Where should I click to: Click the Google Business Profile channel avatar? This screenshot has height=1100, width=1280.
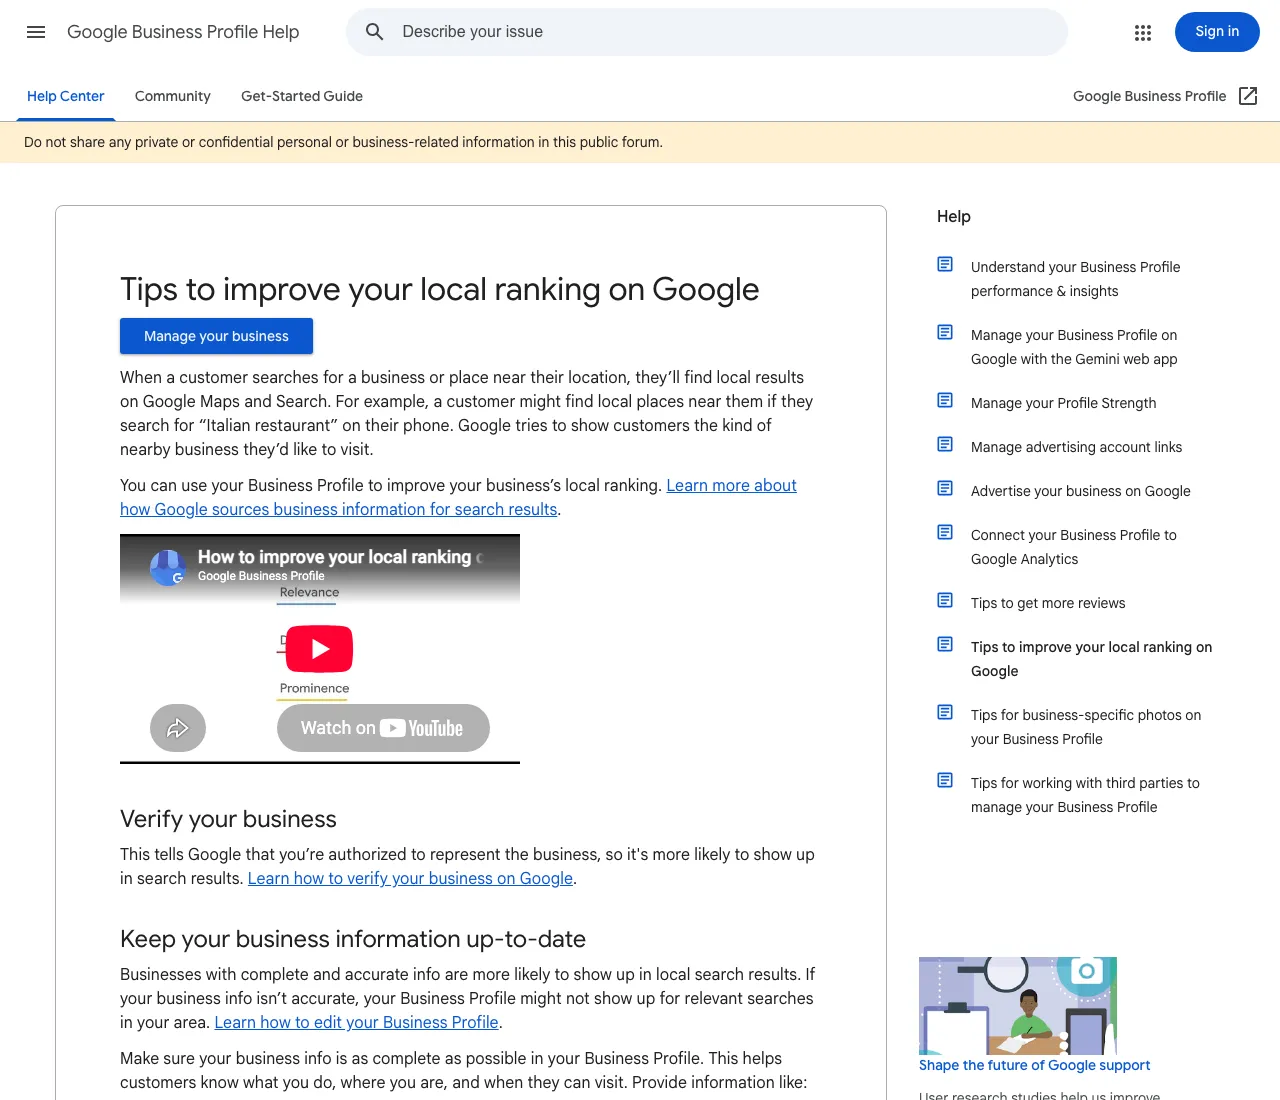168,568
